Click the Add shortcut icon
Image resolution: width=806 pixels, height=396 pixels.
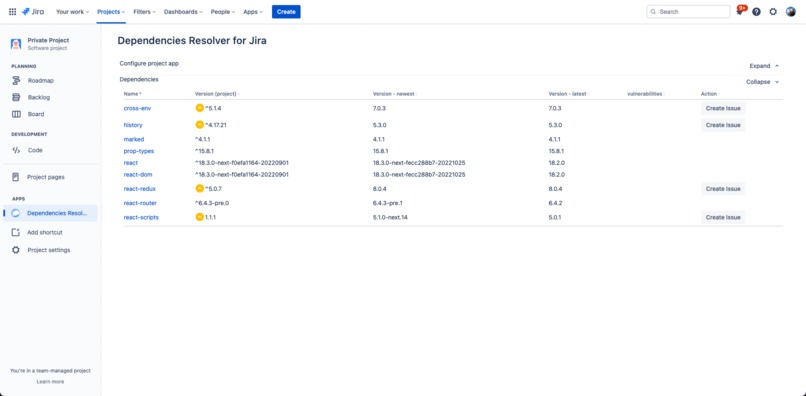pos(16,232)
